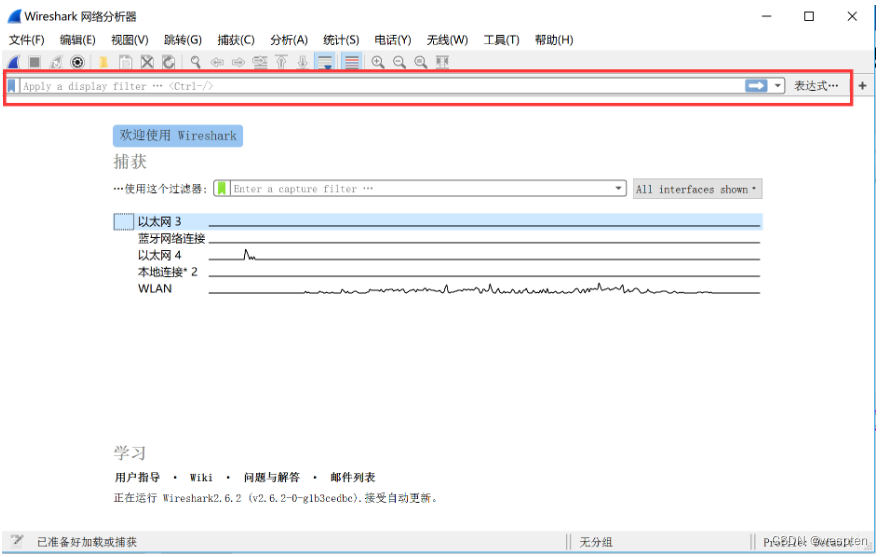
Task: Open the 问题与解答 link
Action: click(271, 478)
